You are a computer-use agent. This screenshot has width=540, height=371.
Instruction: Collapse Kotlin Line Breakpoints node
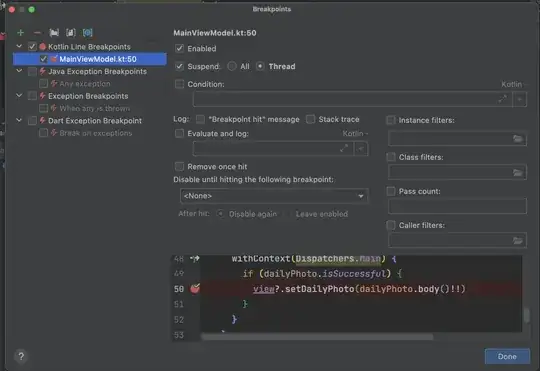click(x=19, y=46)
